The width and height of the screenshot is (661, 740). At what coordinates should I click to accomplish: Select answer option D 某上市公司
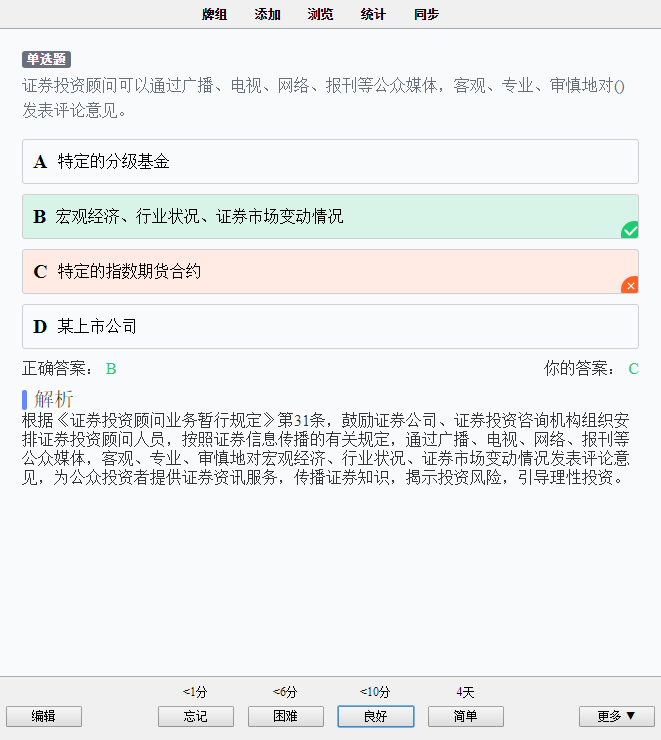coord(330,327)
